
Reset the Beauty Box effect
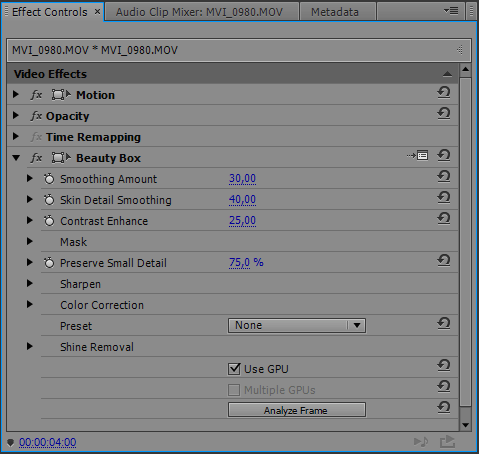[x=444, y=156]
